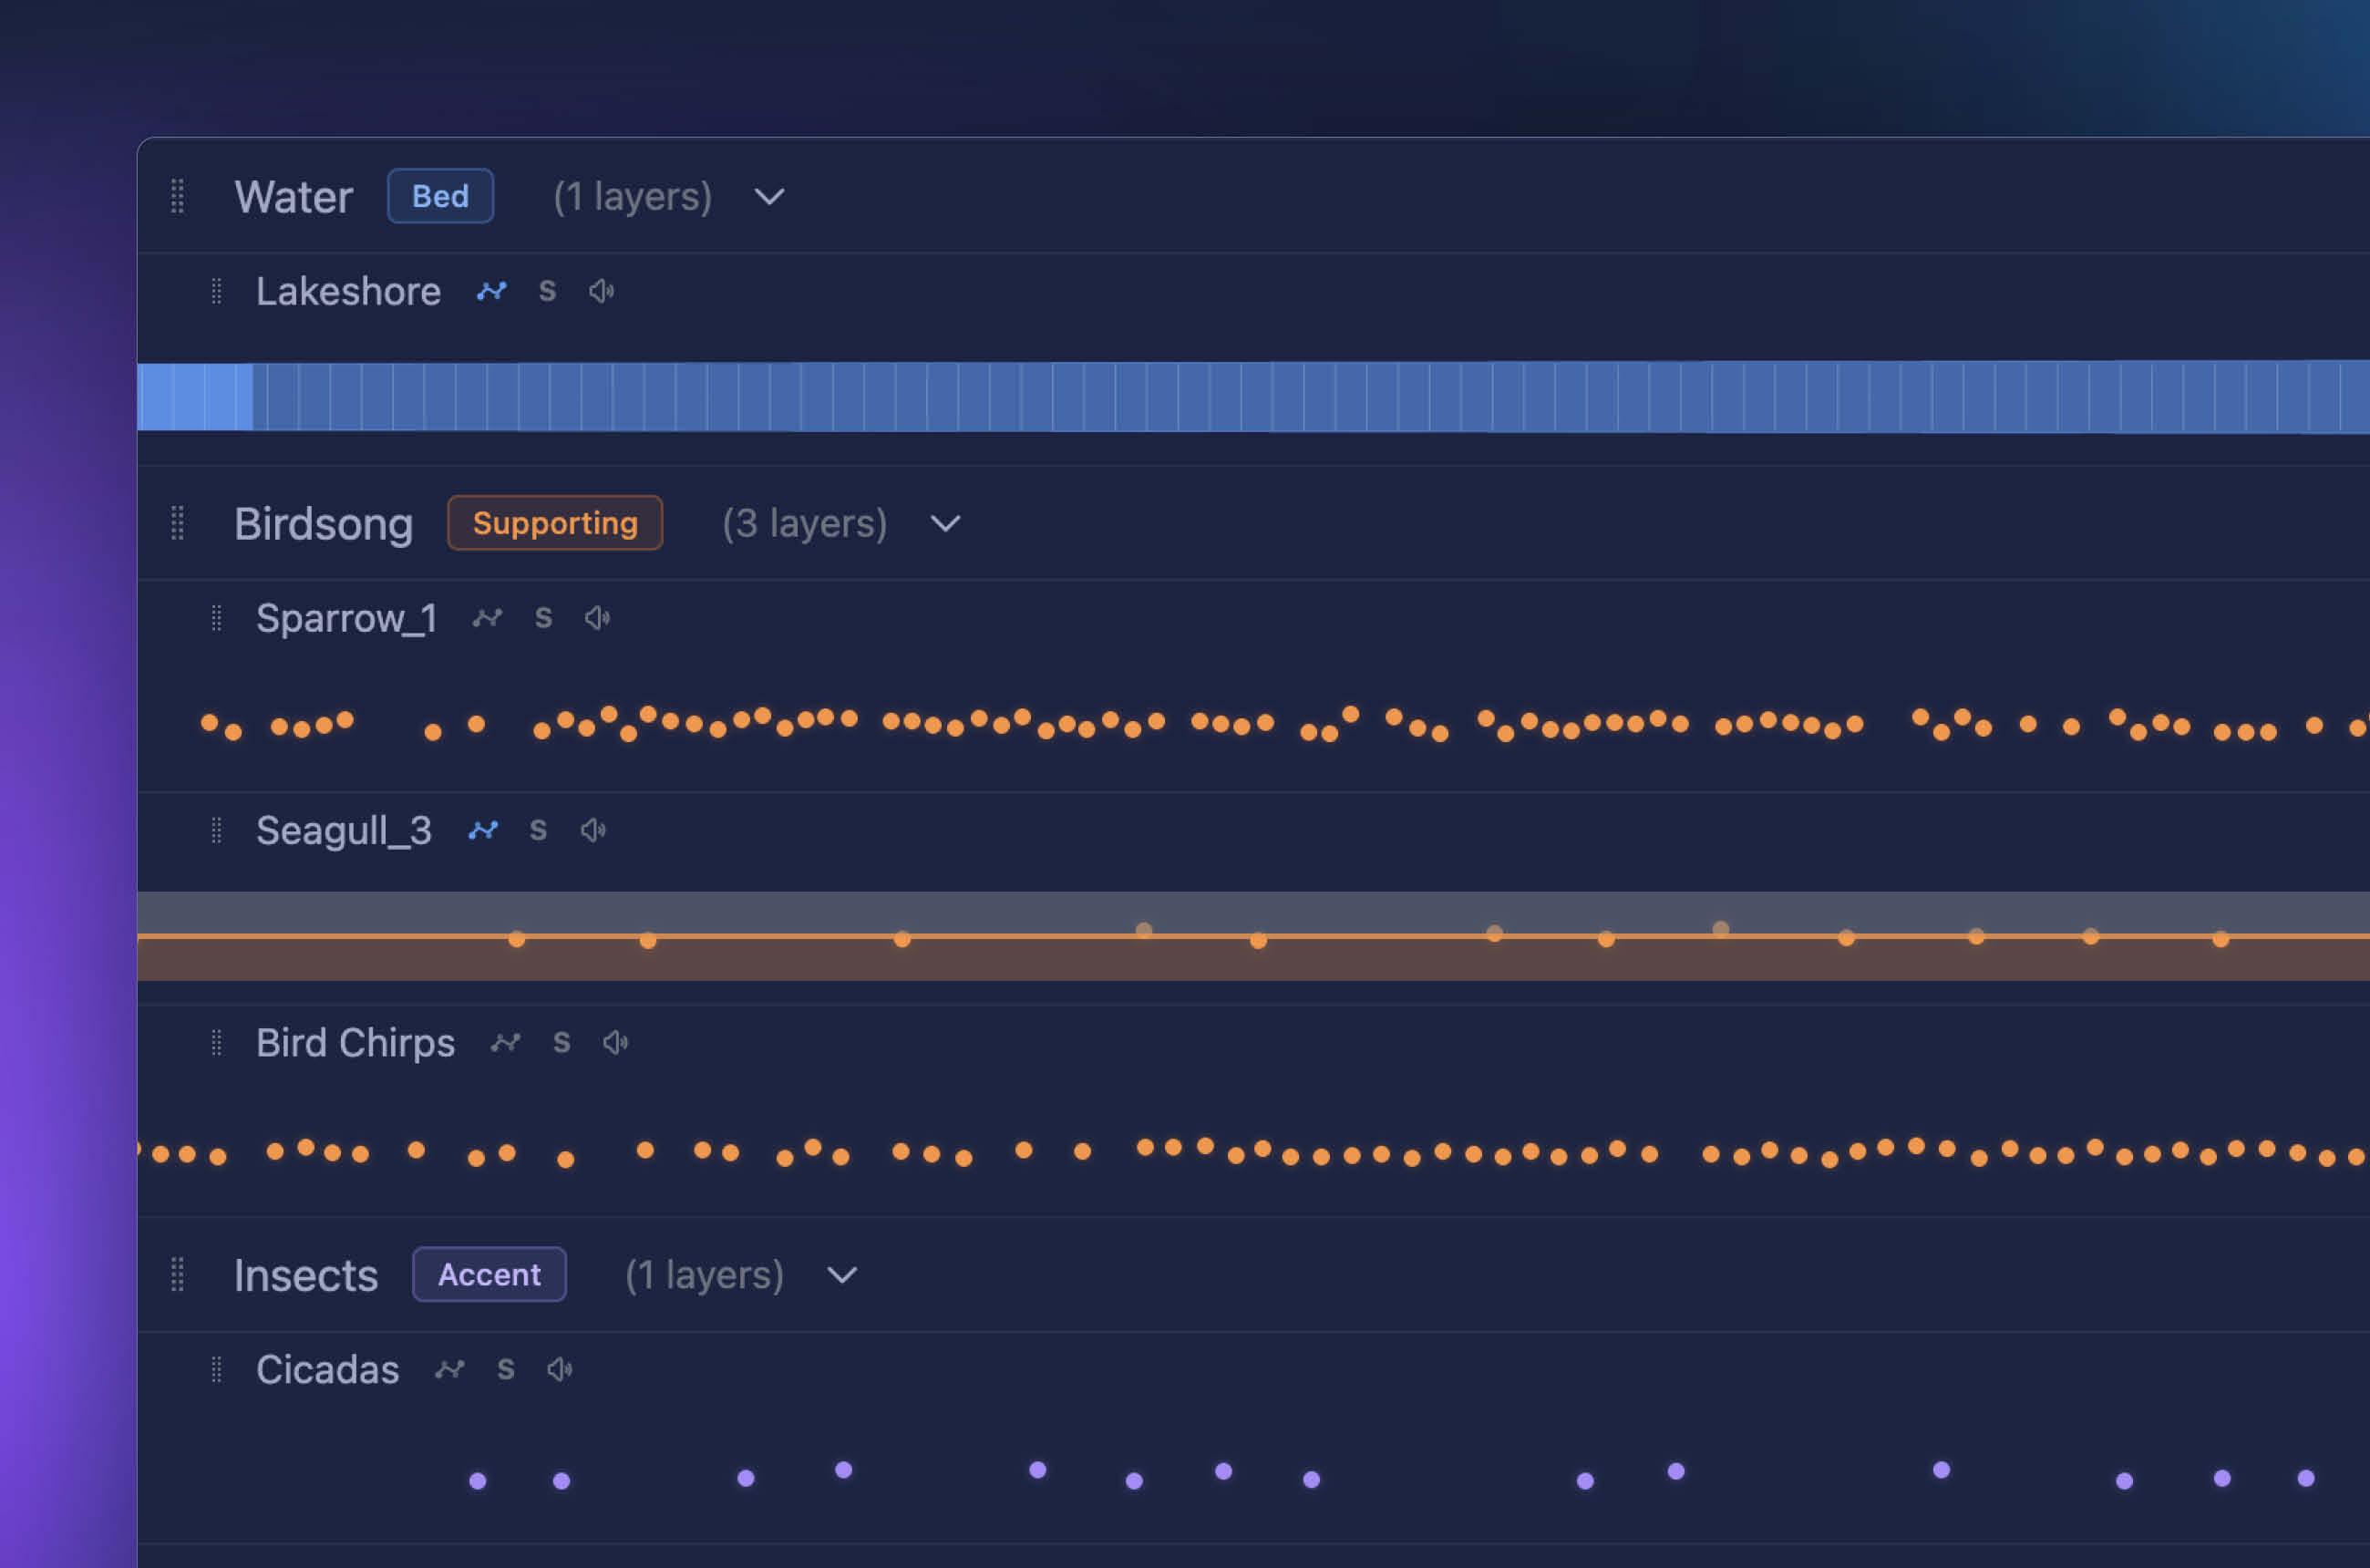Mute the Cicadas layer speaker icon

click(x=559, y=1369)
